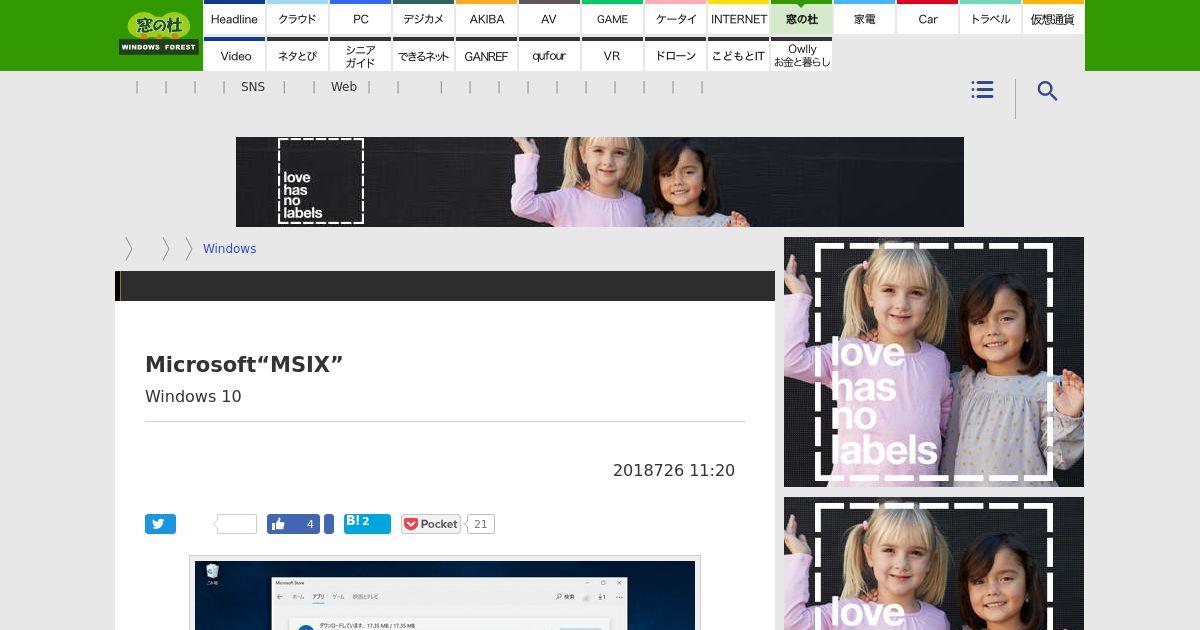Screen dimensions: 1200x630
Task: Open the シニアガイド tab
Action: 360,55
